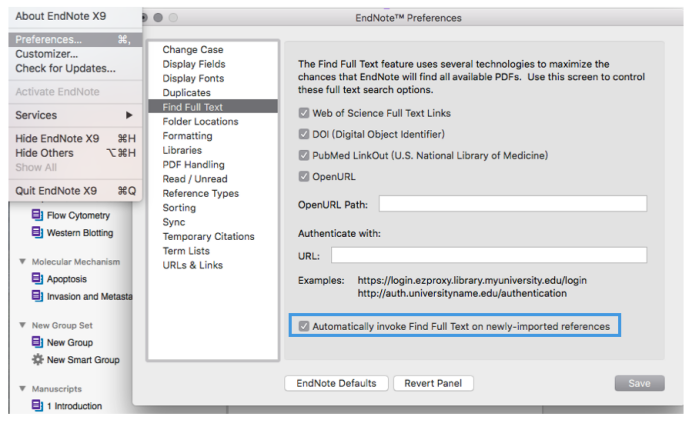Toggle the DOI (Digital Object Identifier) checkbox
Viewport: 692px width, 421px height.
[x=304, y=134]
